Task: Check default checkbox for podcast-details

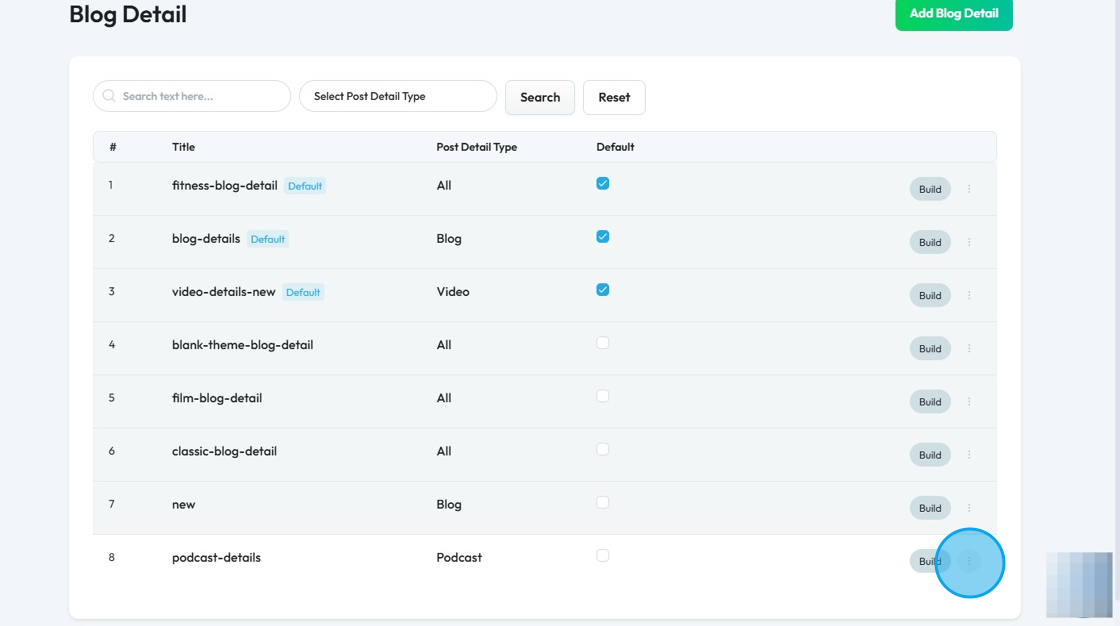Action: (602, 556)
